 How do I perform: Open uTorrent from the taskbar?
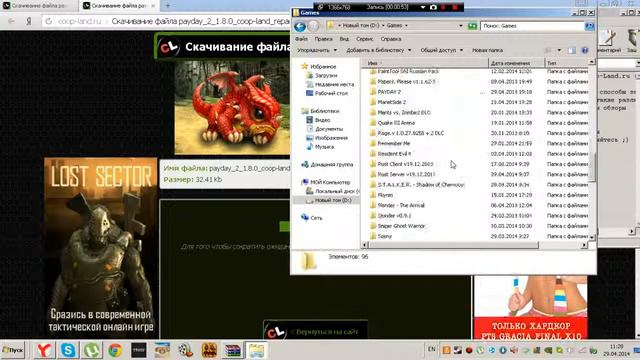92,350
